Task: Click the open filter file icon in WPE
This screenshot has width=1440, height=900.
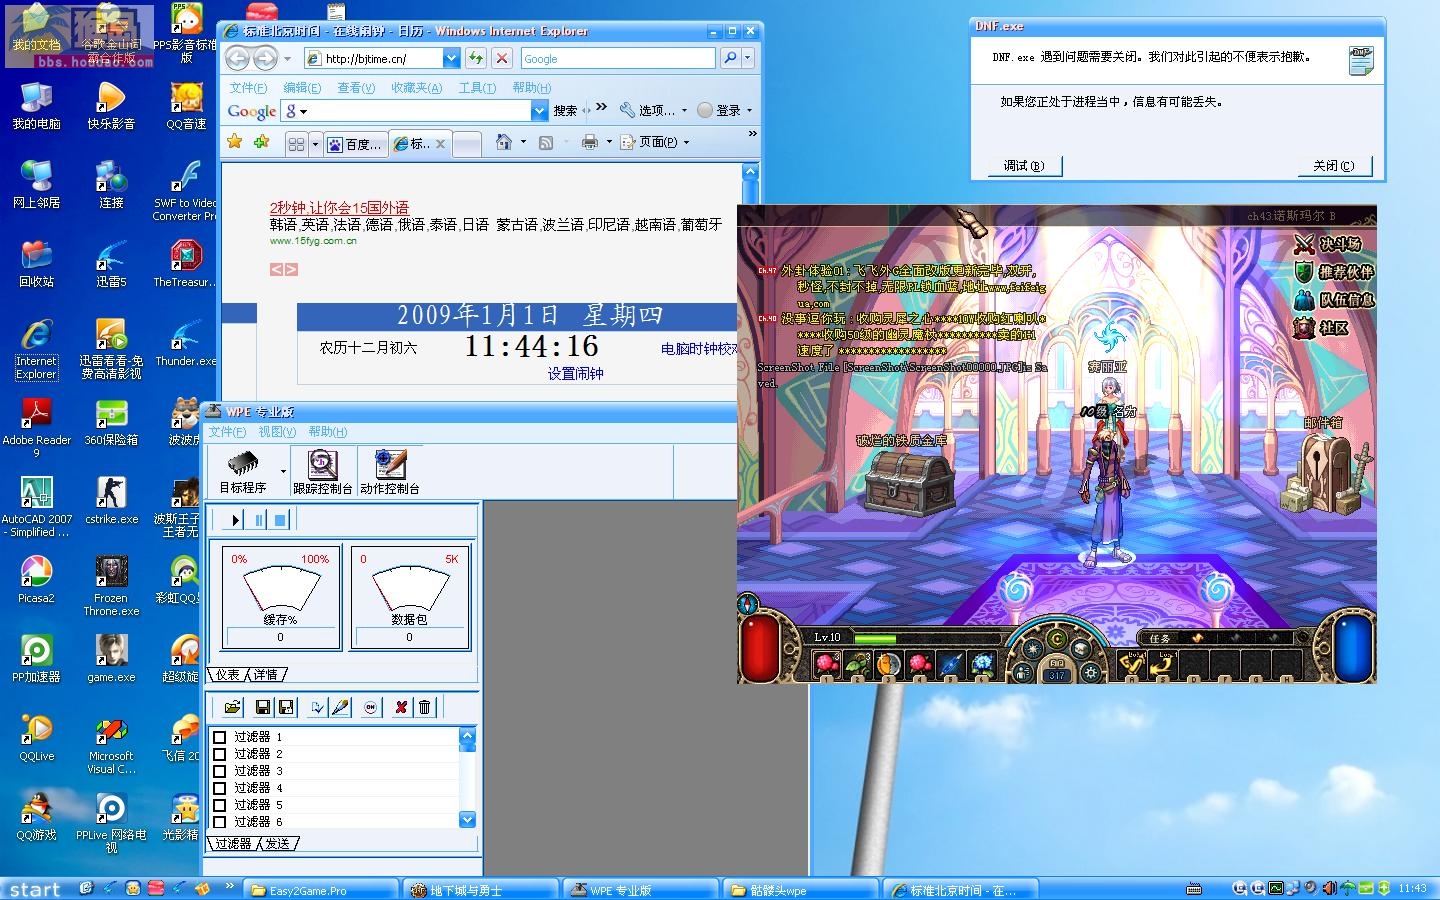Action: tap(232, 707)
